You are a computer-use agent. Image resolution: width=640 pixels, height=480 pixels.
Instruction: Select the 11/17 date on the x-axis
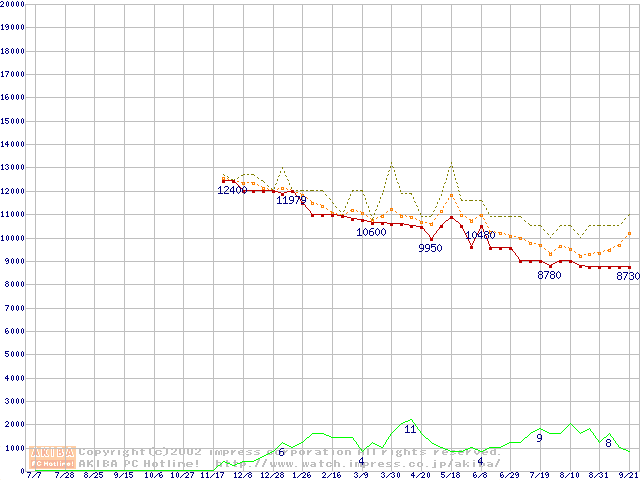(x=213, y=475)
